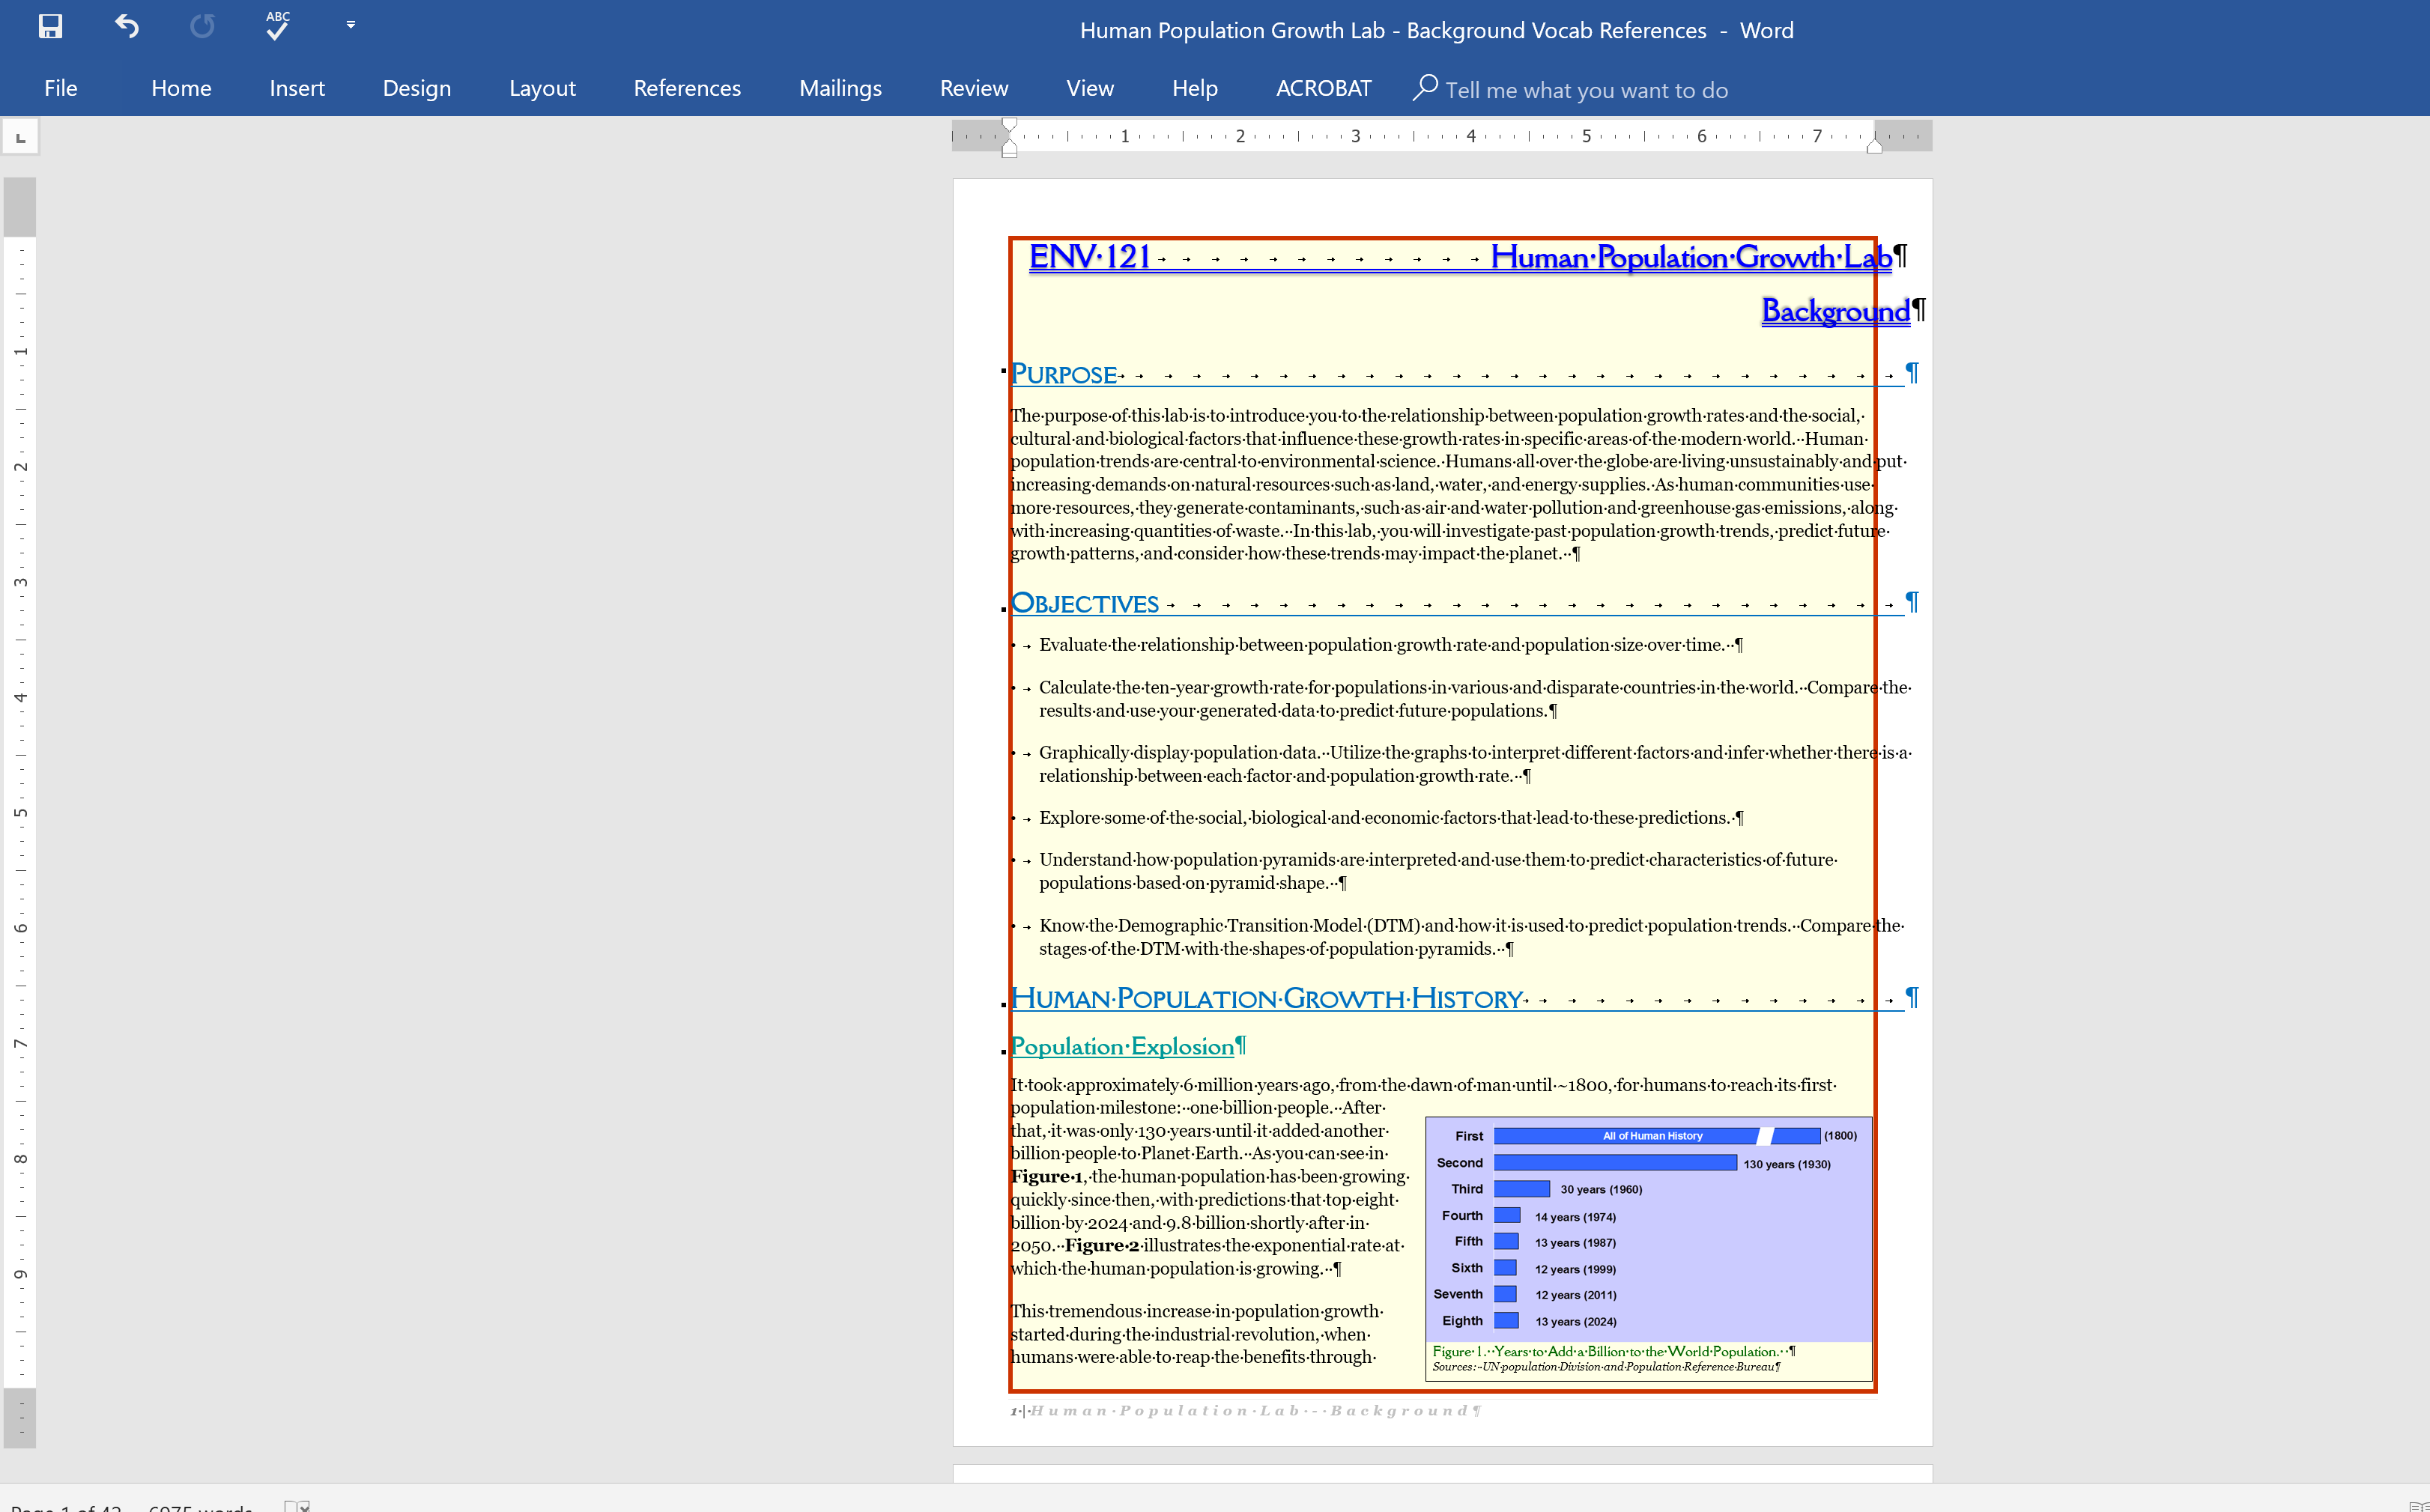Screen dimensions: 2430x1512
Task: Select the Design tab
Action: click(417, 88)
